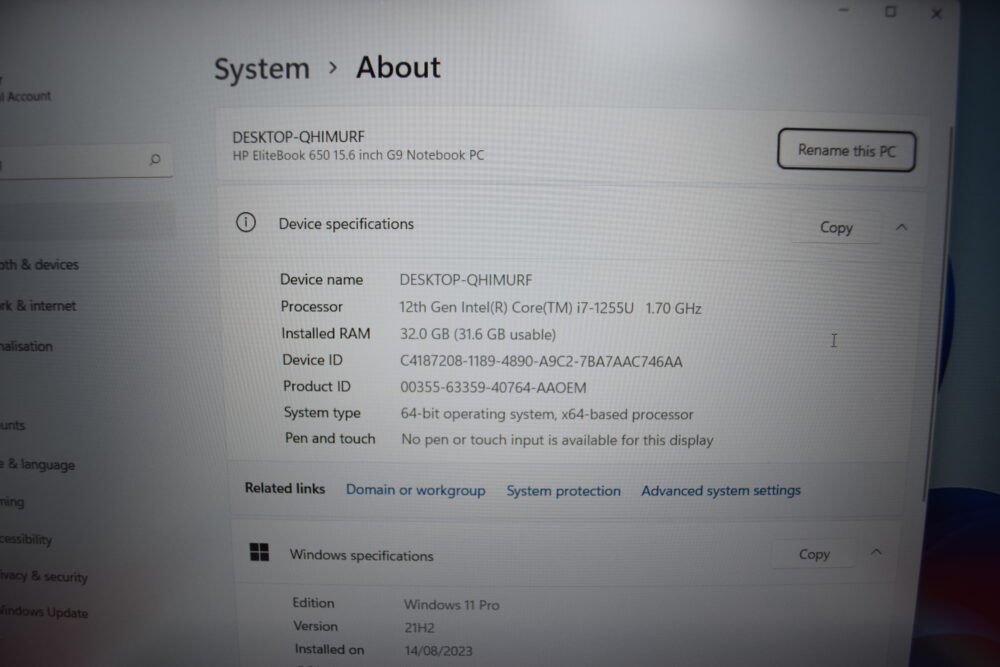The image size is (1000, 667).
Task: Close the Settings window
Action: (936, 13)
